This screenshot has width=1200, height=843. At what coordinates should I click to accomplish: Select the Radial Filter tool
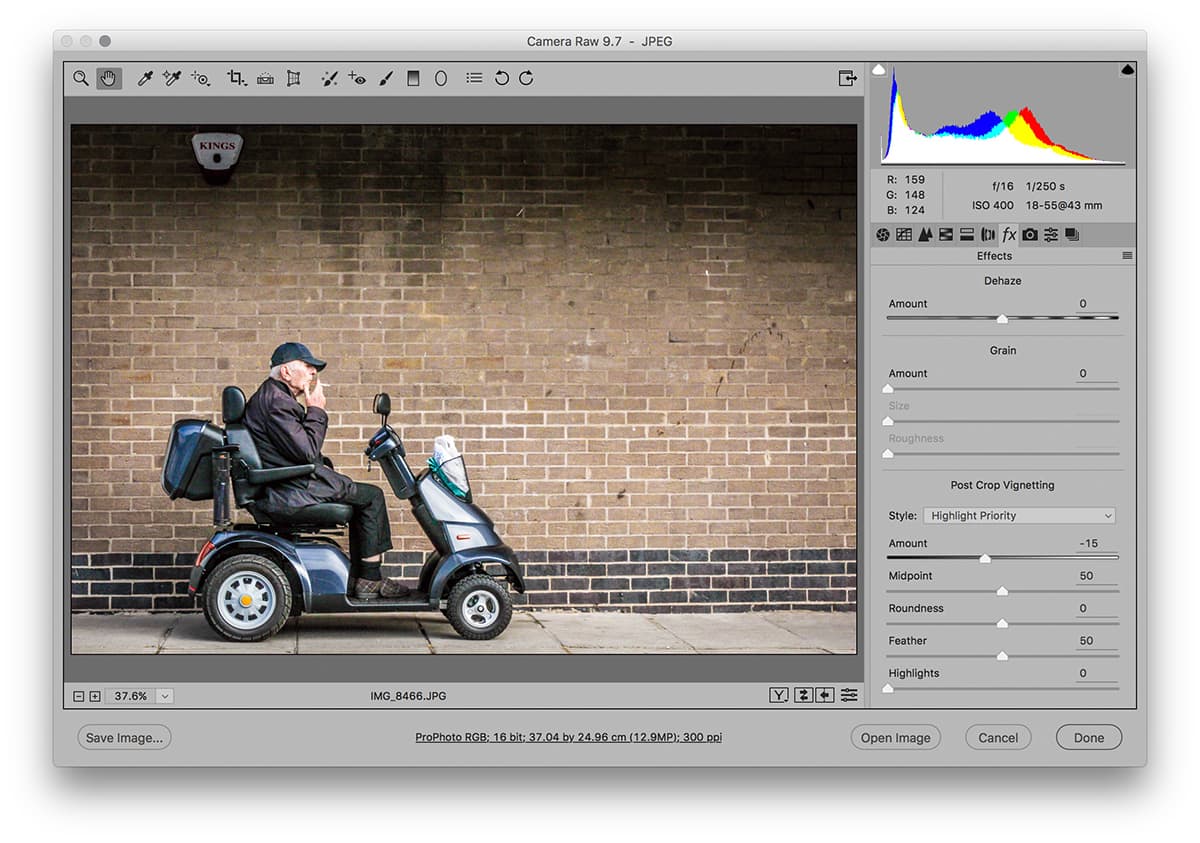[x=441, y=78]
